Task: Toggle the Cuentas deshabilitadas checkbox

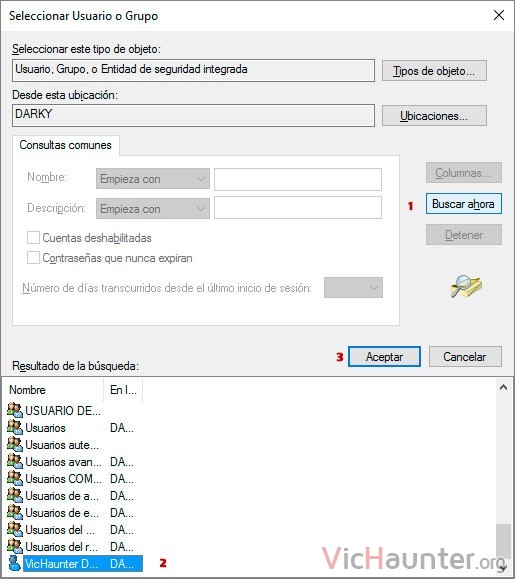Action: (x=33, y=237)
